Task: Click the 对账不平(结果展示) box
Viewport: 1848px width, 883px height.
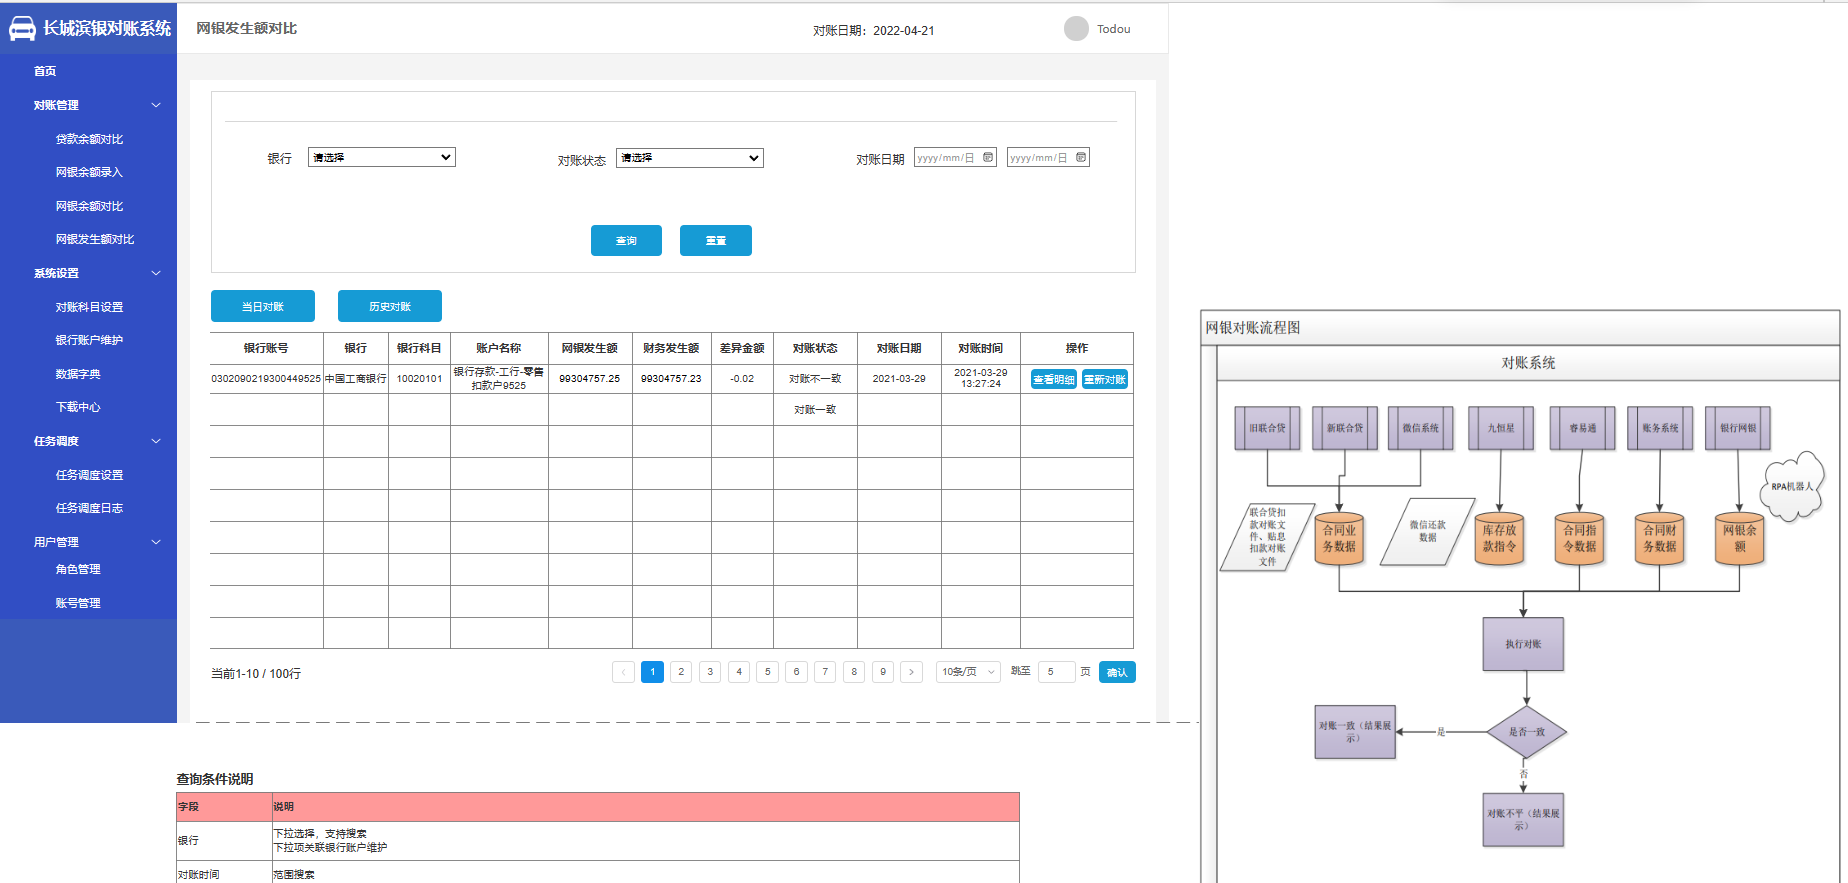Action: tap(1523, 820)
